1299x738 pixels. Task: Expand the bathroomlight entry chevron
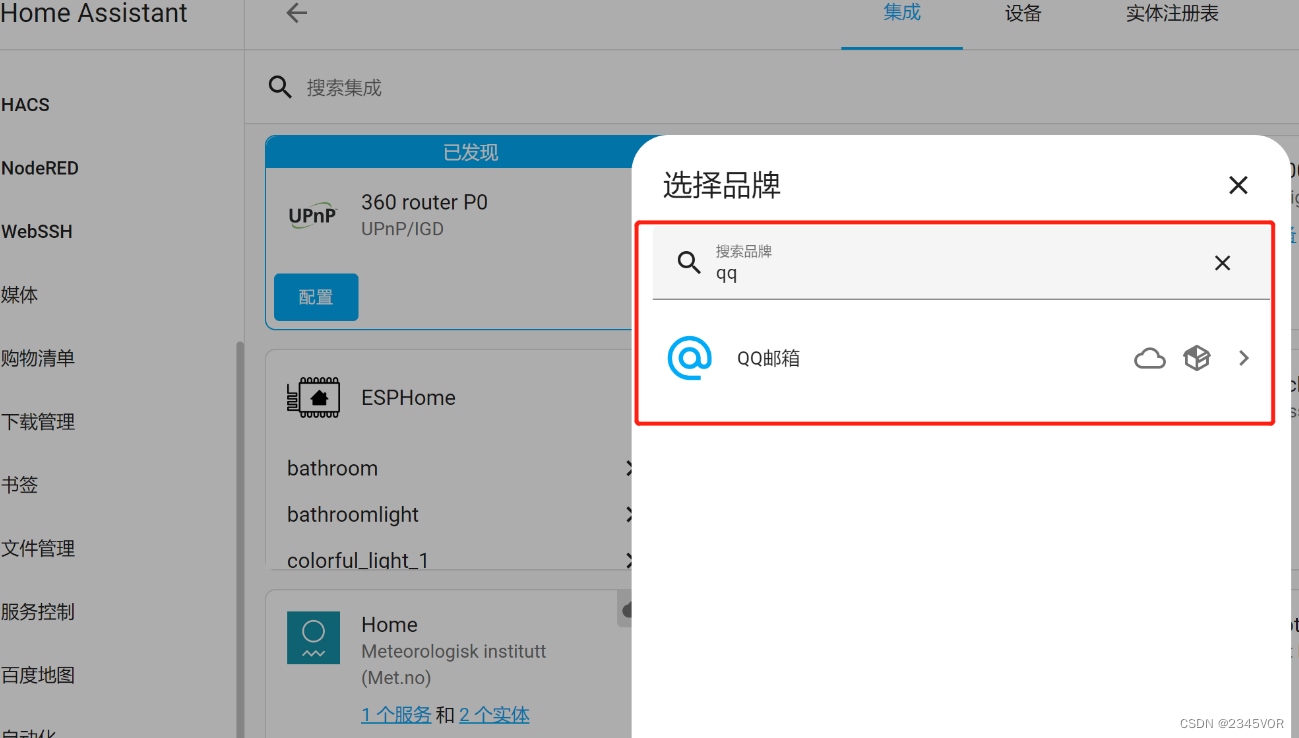point(629,514)
